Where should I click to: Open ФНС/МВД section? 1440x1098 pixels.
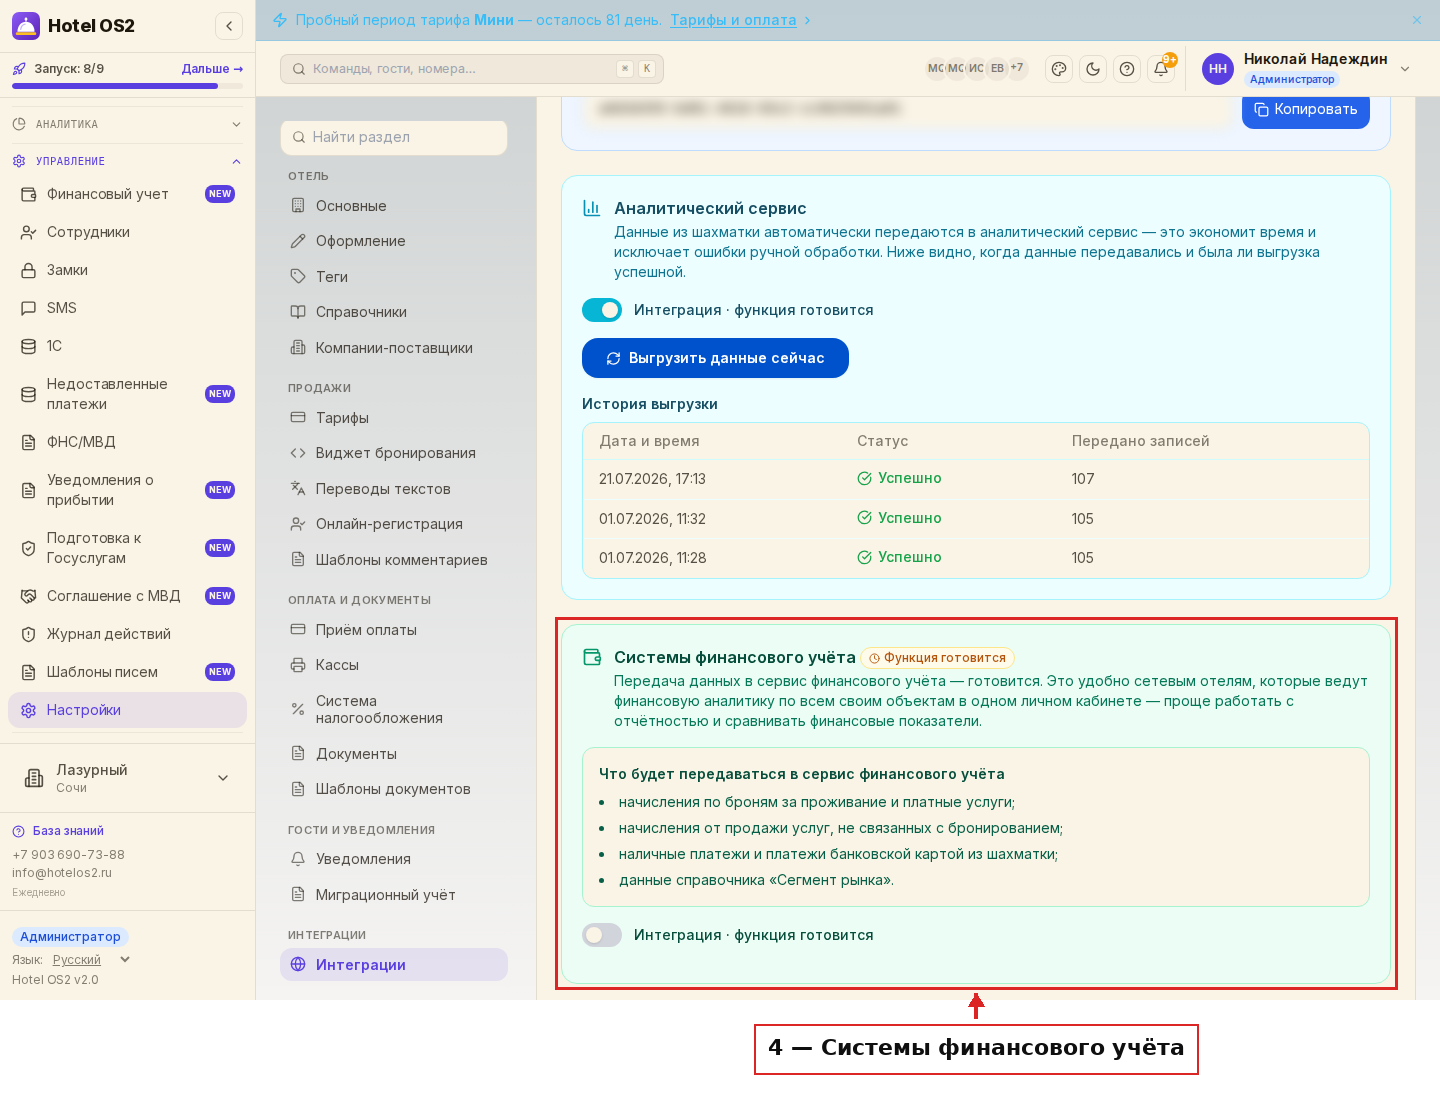tap(128, 442)
